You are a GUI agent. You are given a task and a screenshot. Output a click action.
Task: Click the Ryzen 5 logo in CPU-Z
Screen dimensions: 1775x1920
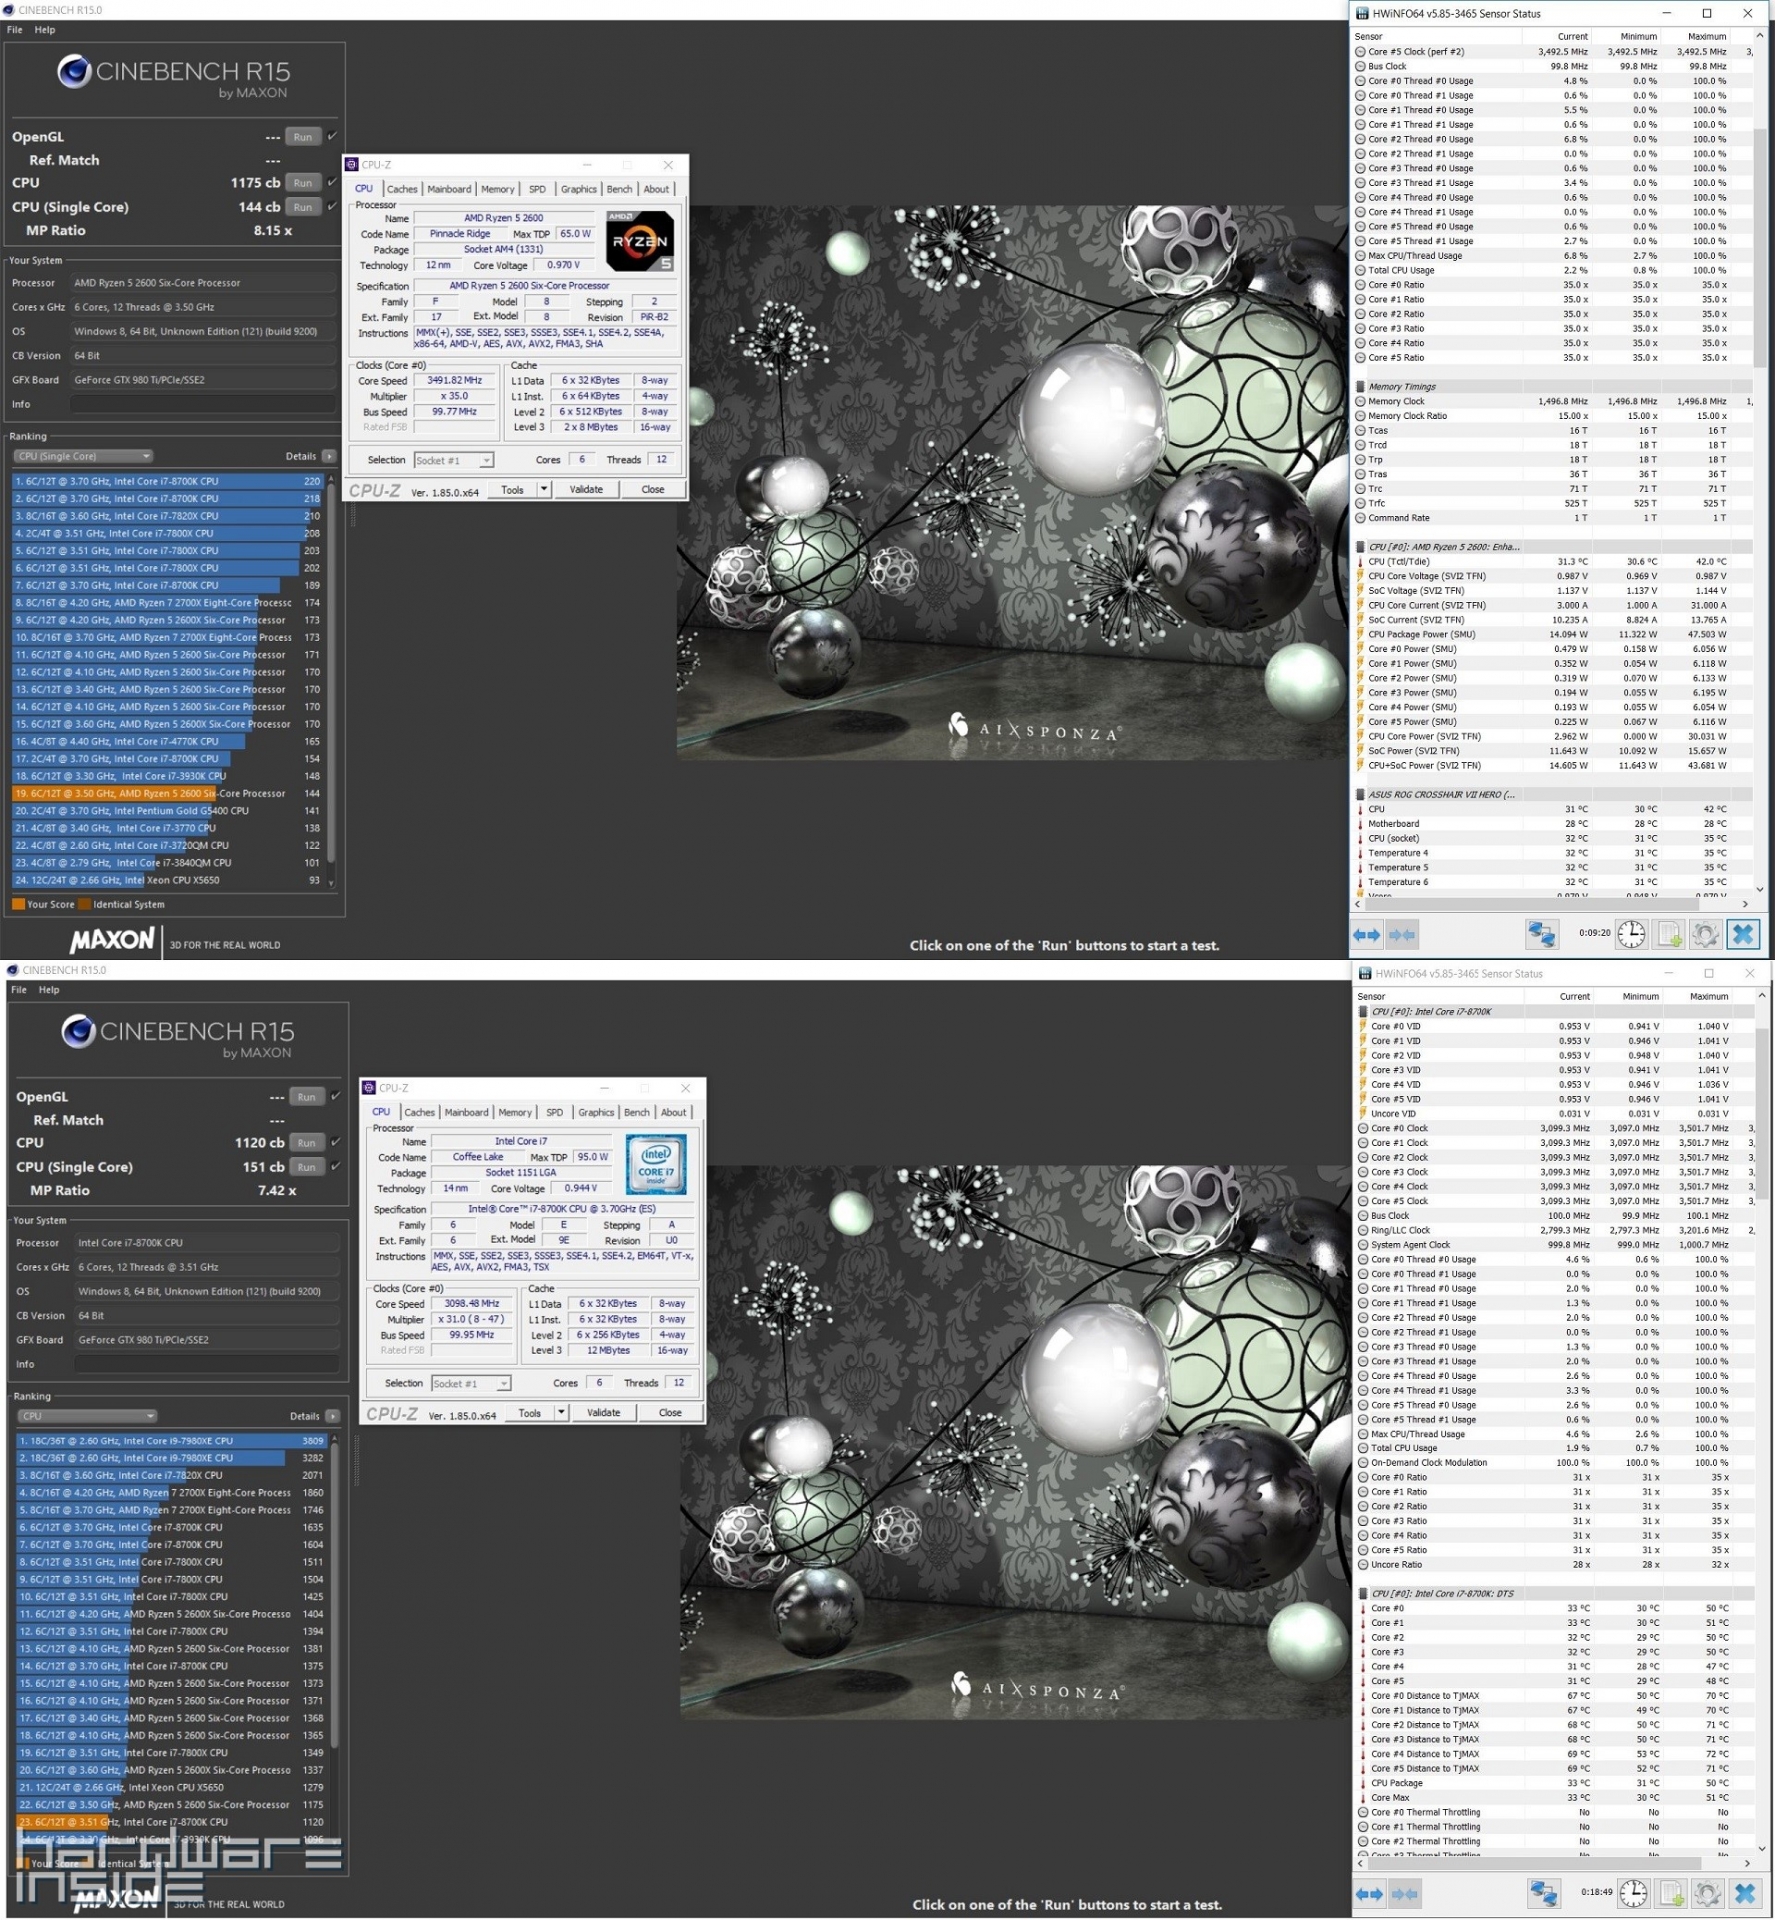(640, 241)
